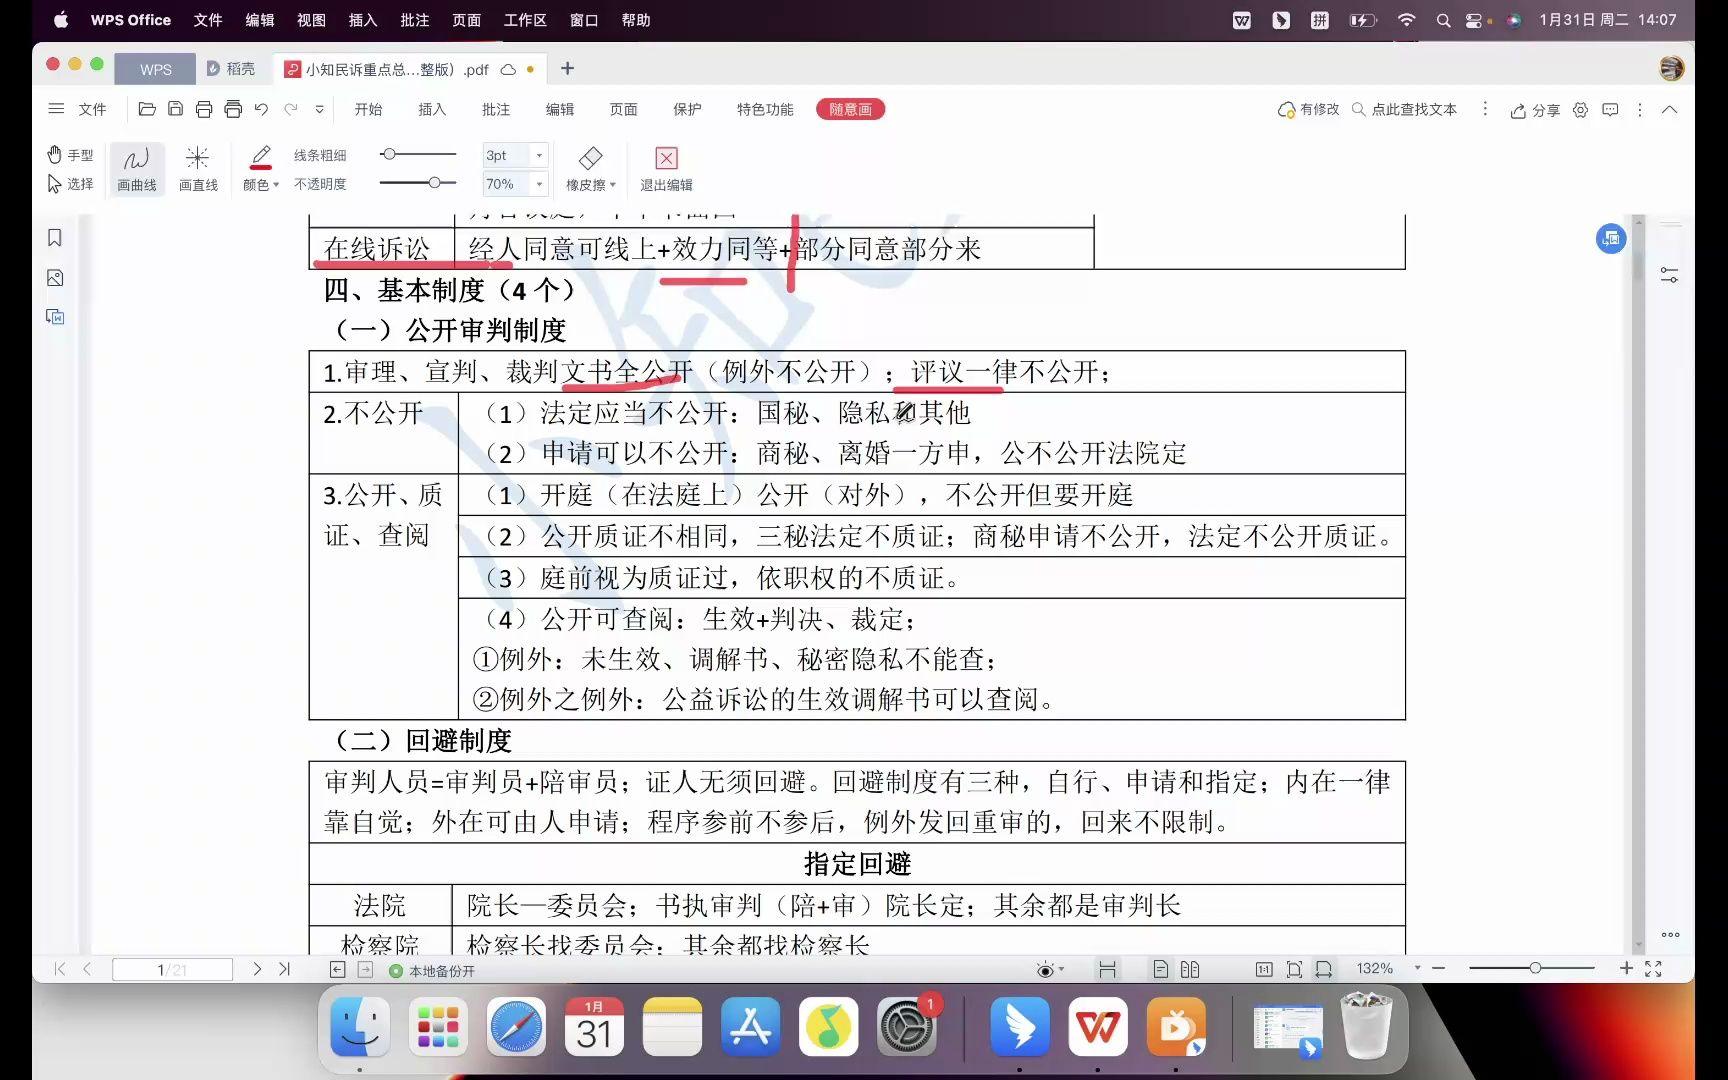Switch to the 稻壳 tab
Viewport: 1728px width, 1080px height.
(x=230, y=69)
